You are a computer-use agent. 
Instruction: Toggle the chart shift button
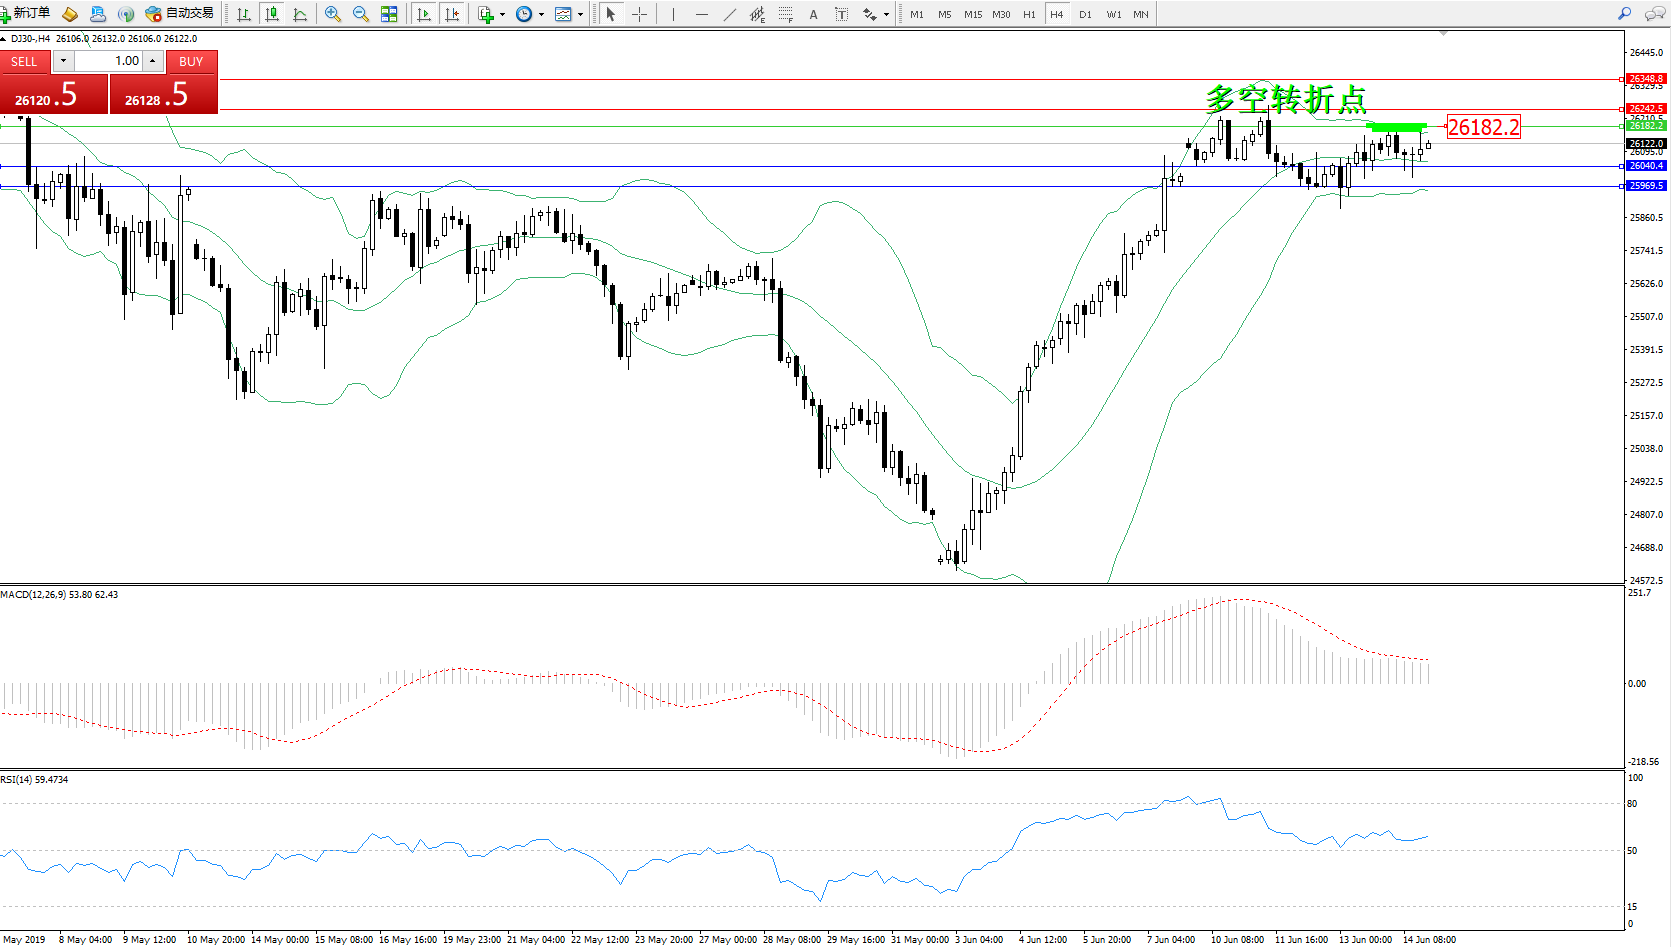click(452, 14)
